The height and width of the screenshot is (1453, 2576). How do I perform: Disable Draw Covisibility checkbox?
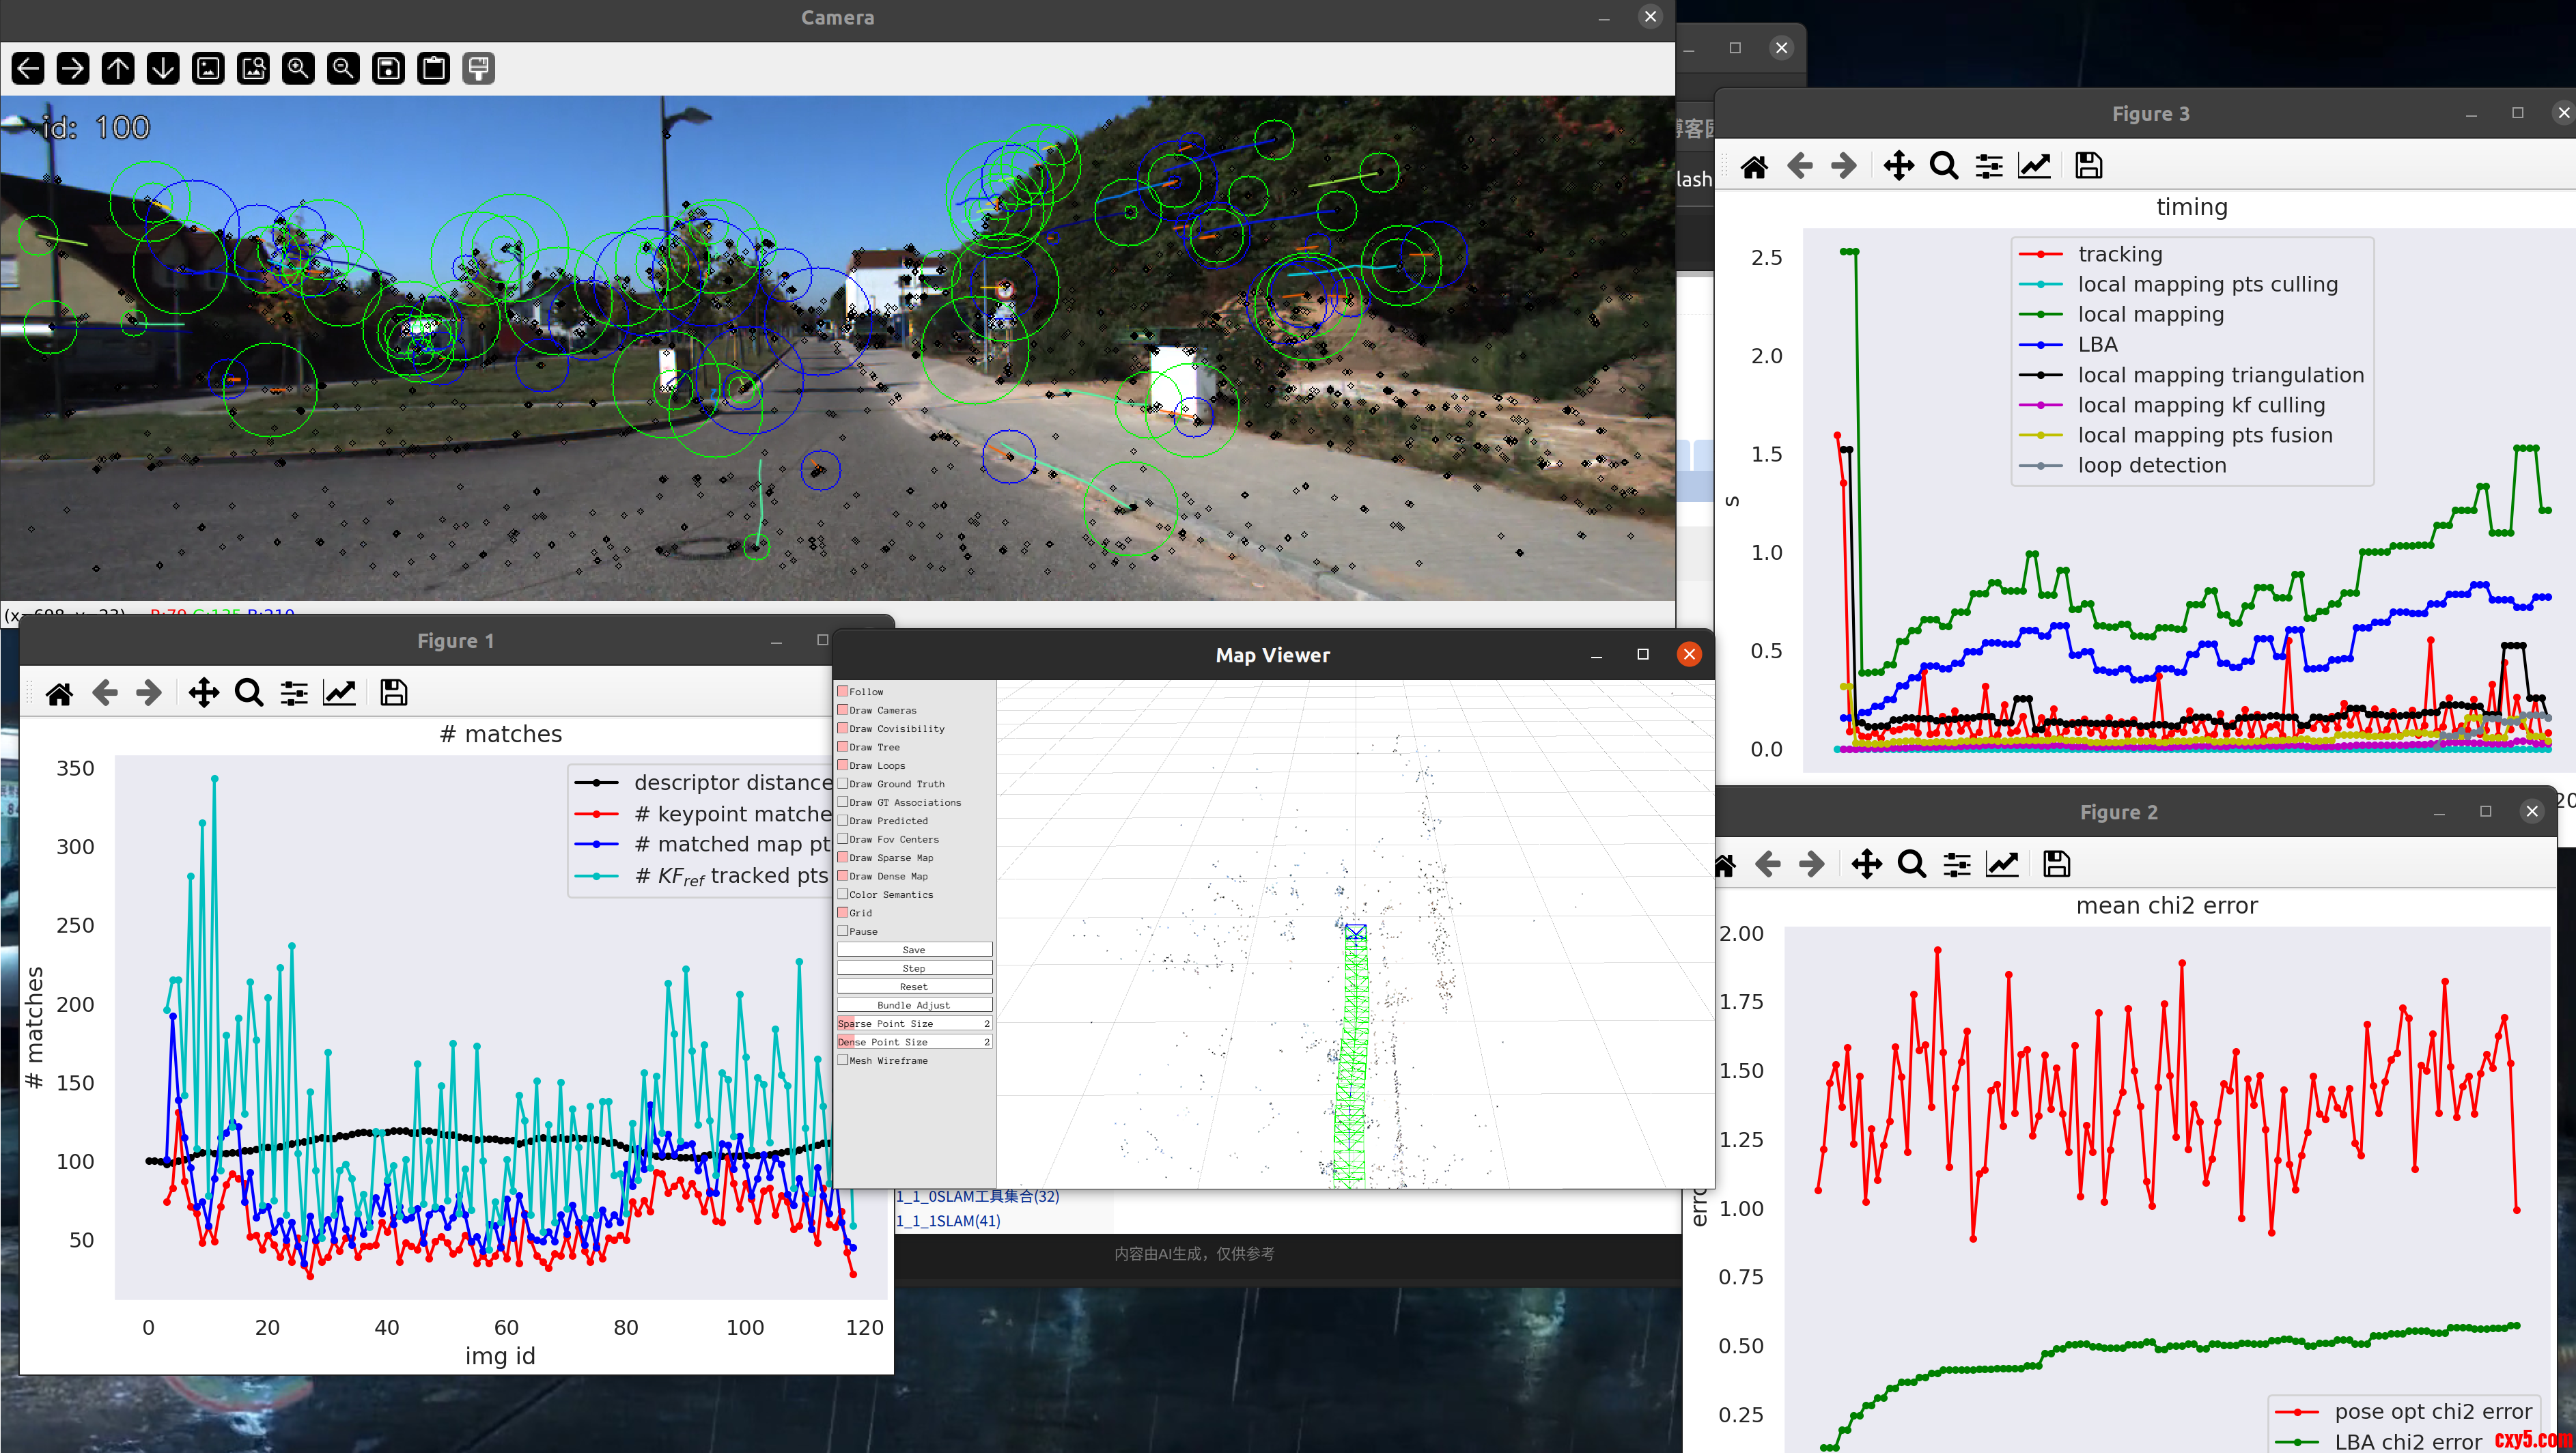coord(843,728)
